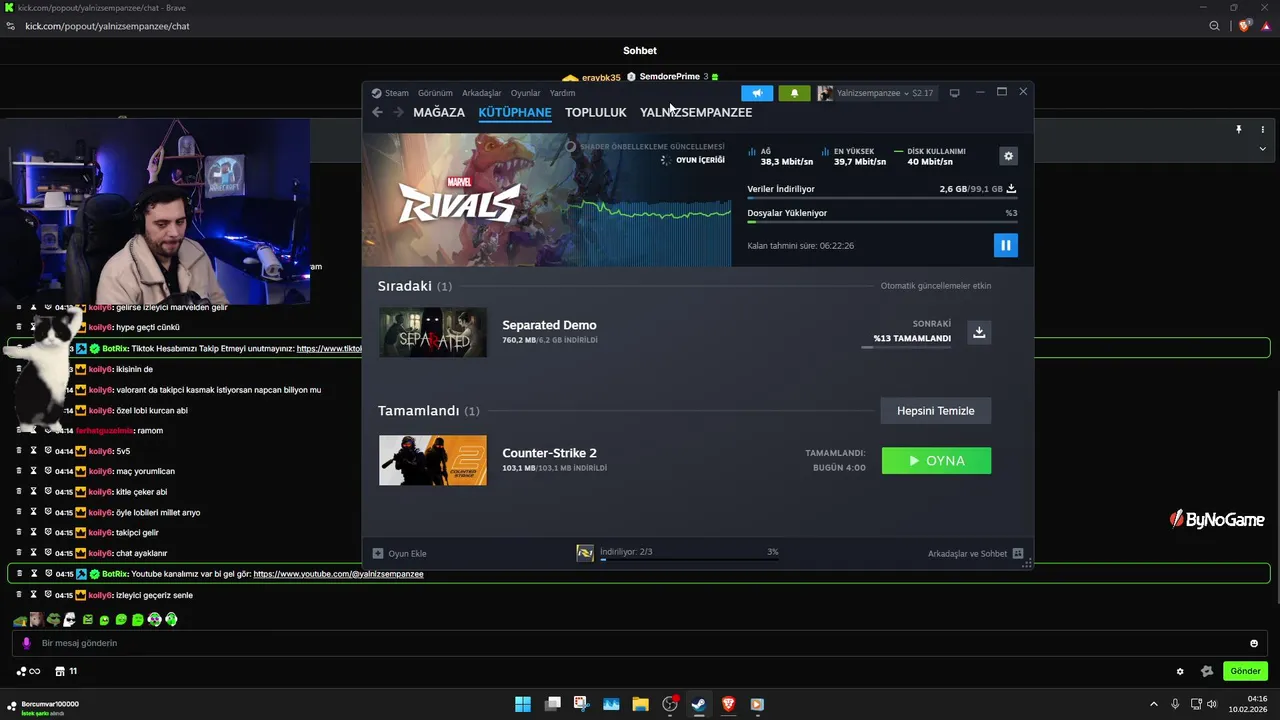Screen dimensions: 1280x720
Task: Go forward using Steam forward arrow
Action: 398,112
